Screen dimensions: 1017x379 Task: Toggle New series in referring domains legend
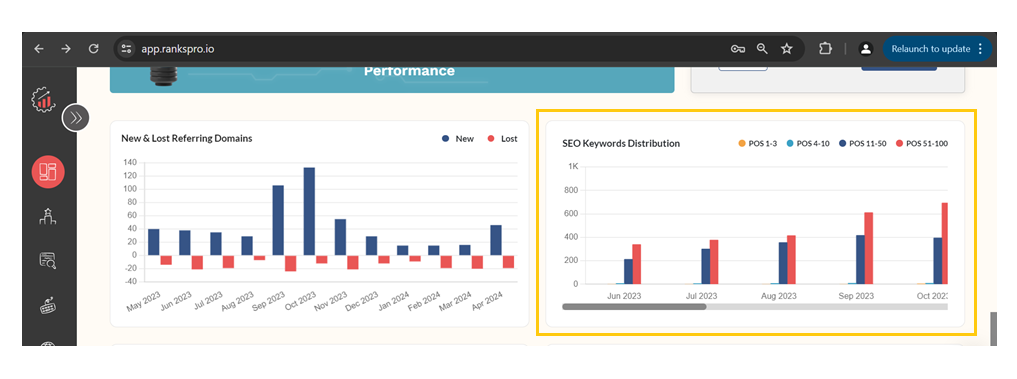(x=458, y=139)
